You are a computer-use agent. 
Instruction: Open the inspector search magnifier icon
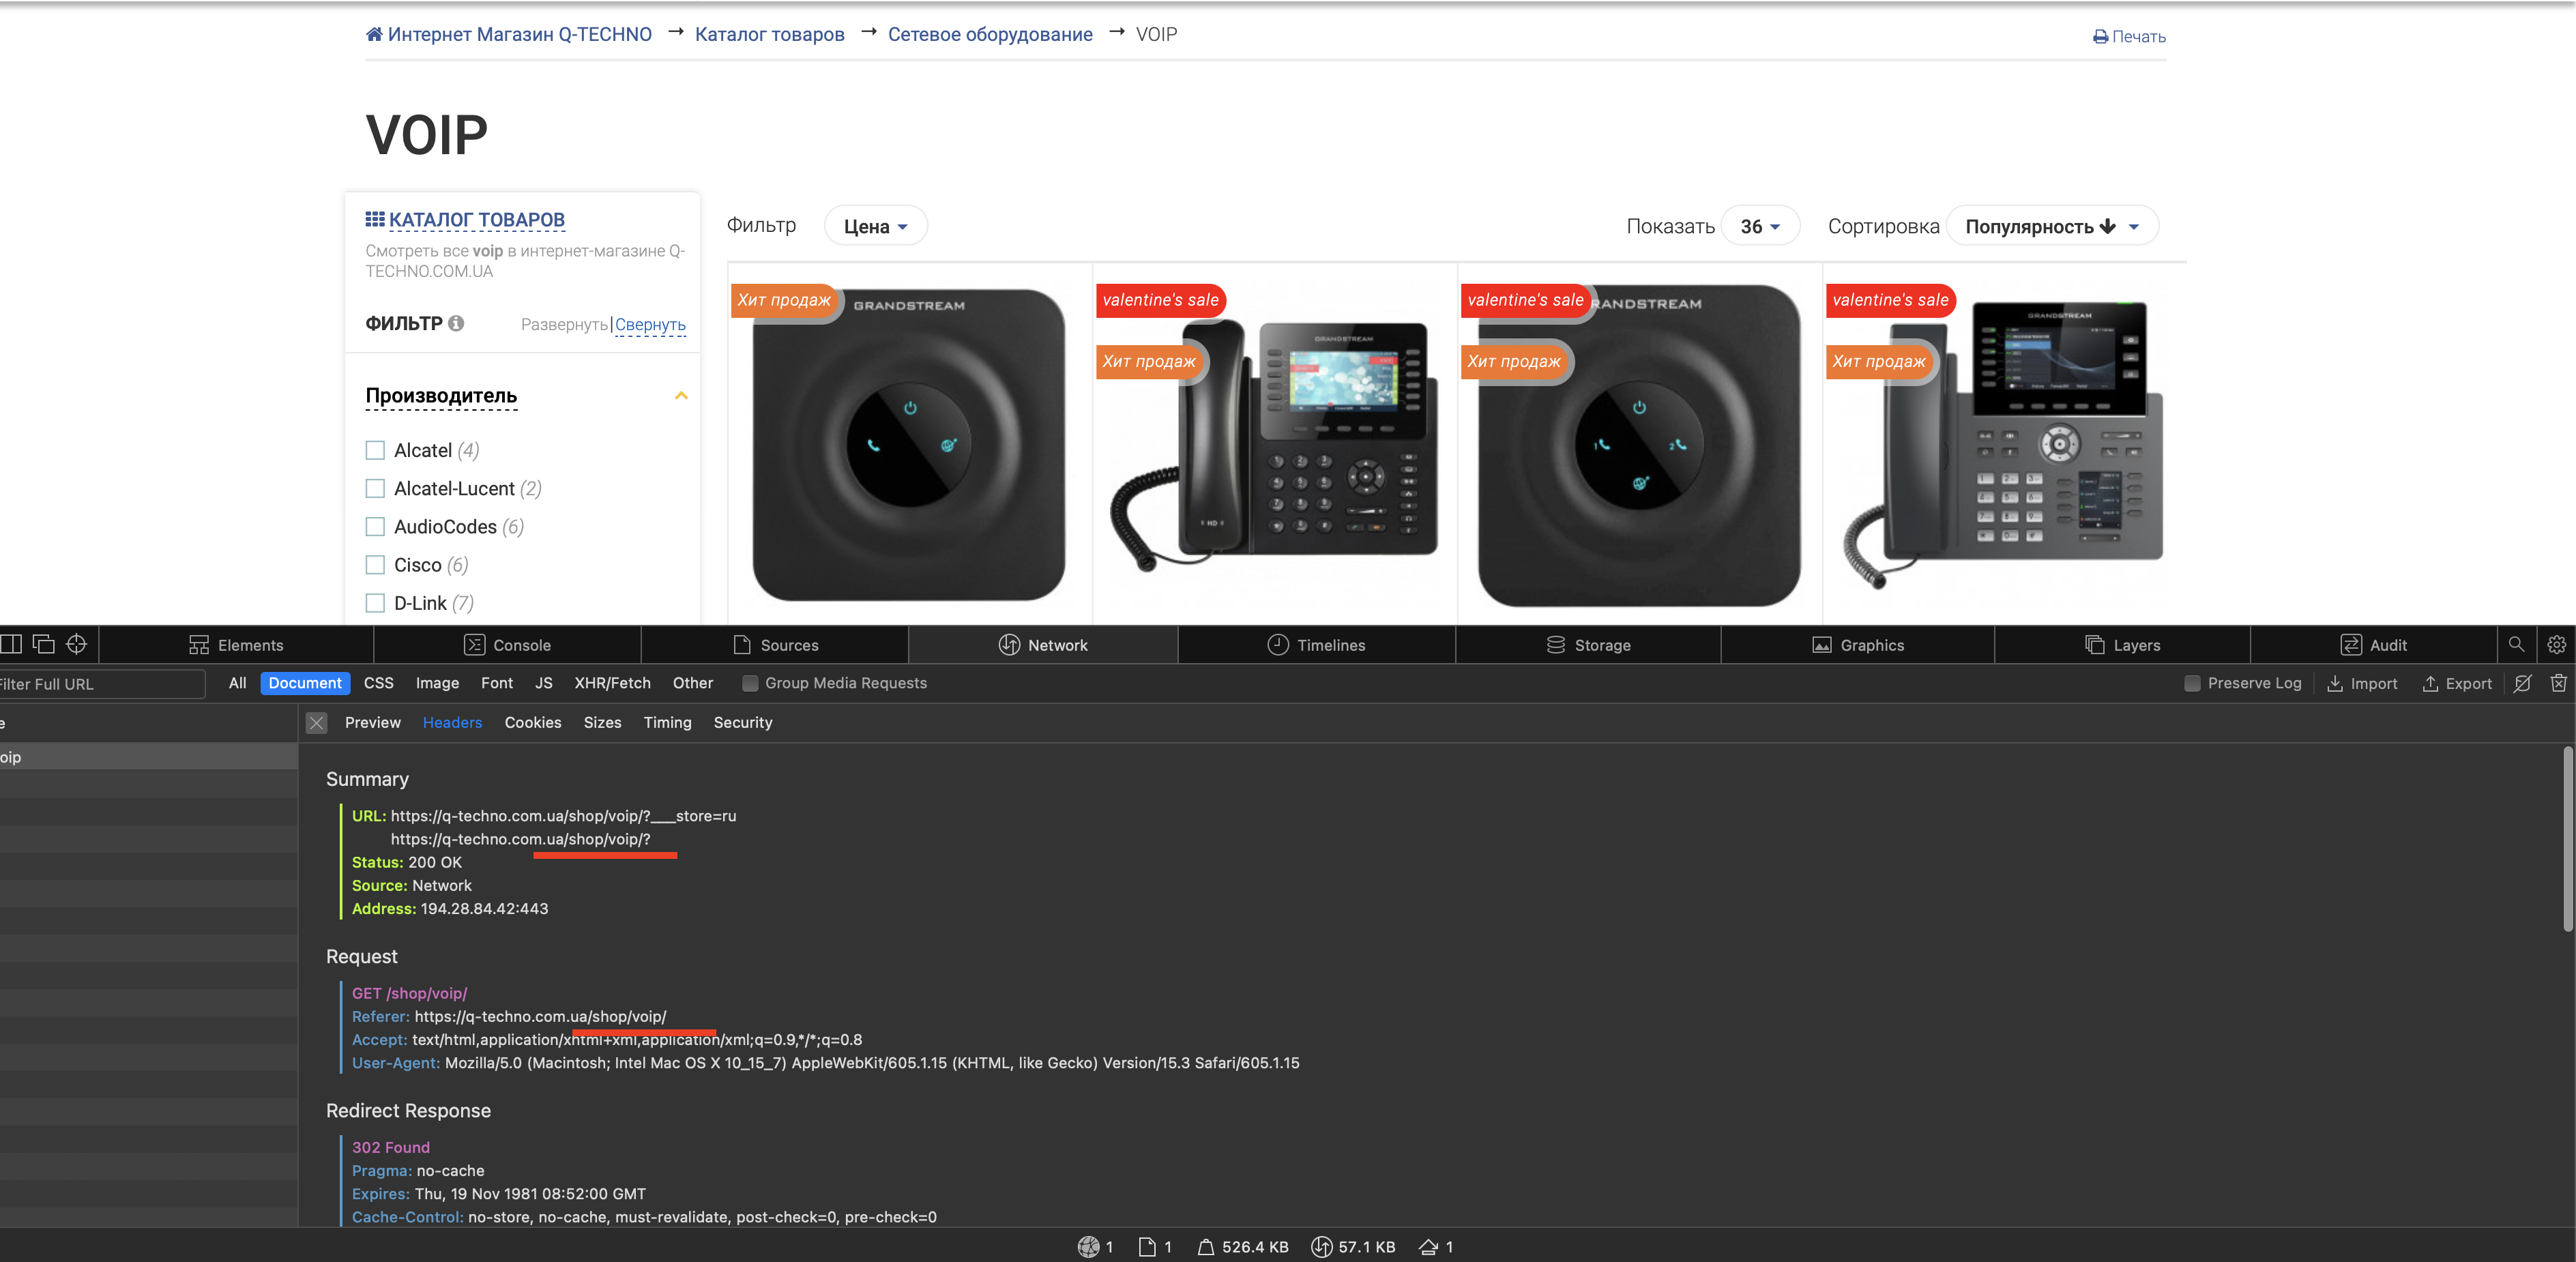pos(2516,644)
